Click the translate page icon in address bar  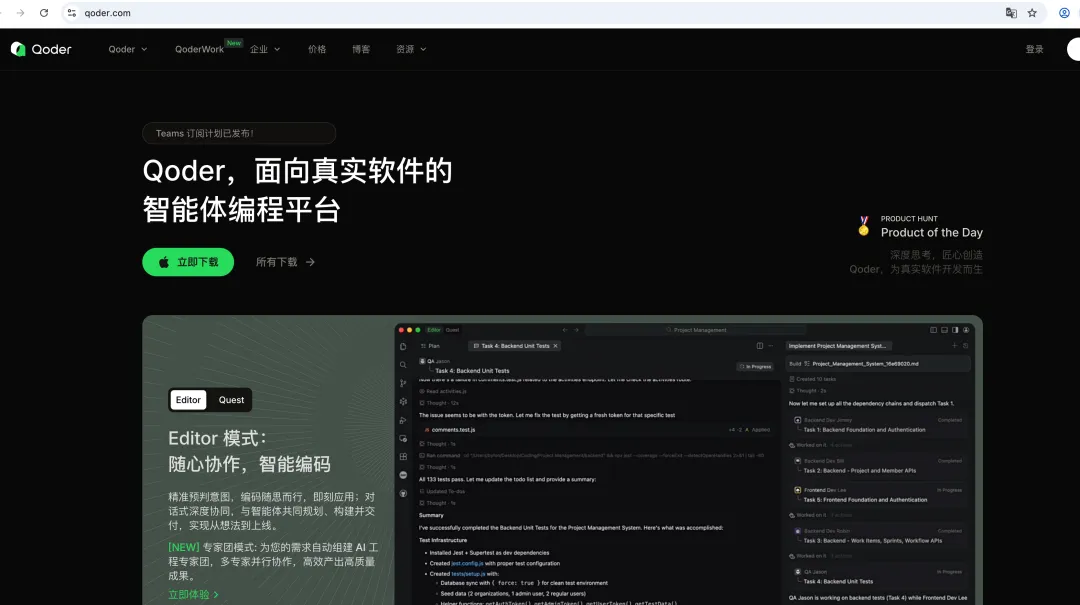click(x=1010, y=12)
